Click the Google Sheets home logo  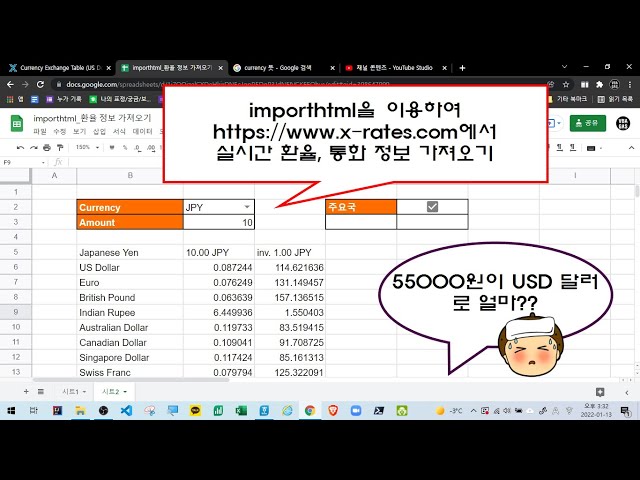pos(17,123)
